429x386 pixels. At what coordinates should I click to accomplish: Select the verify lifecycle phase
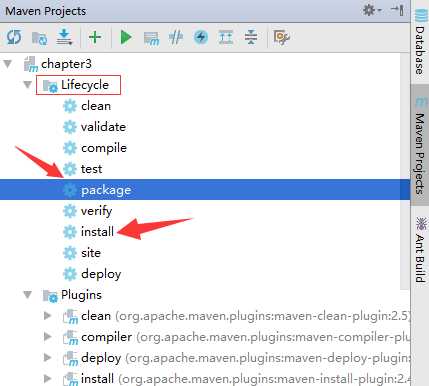[x=96, y=211]
